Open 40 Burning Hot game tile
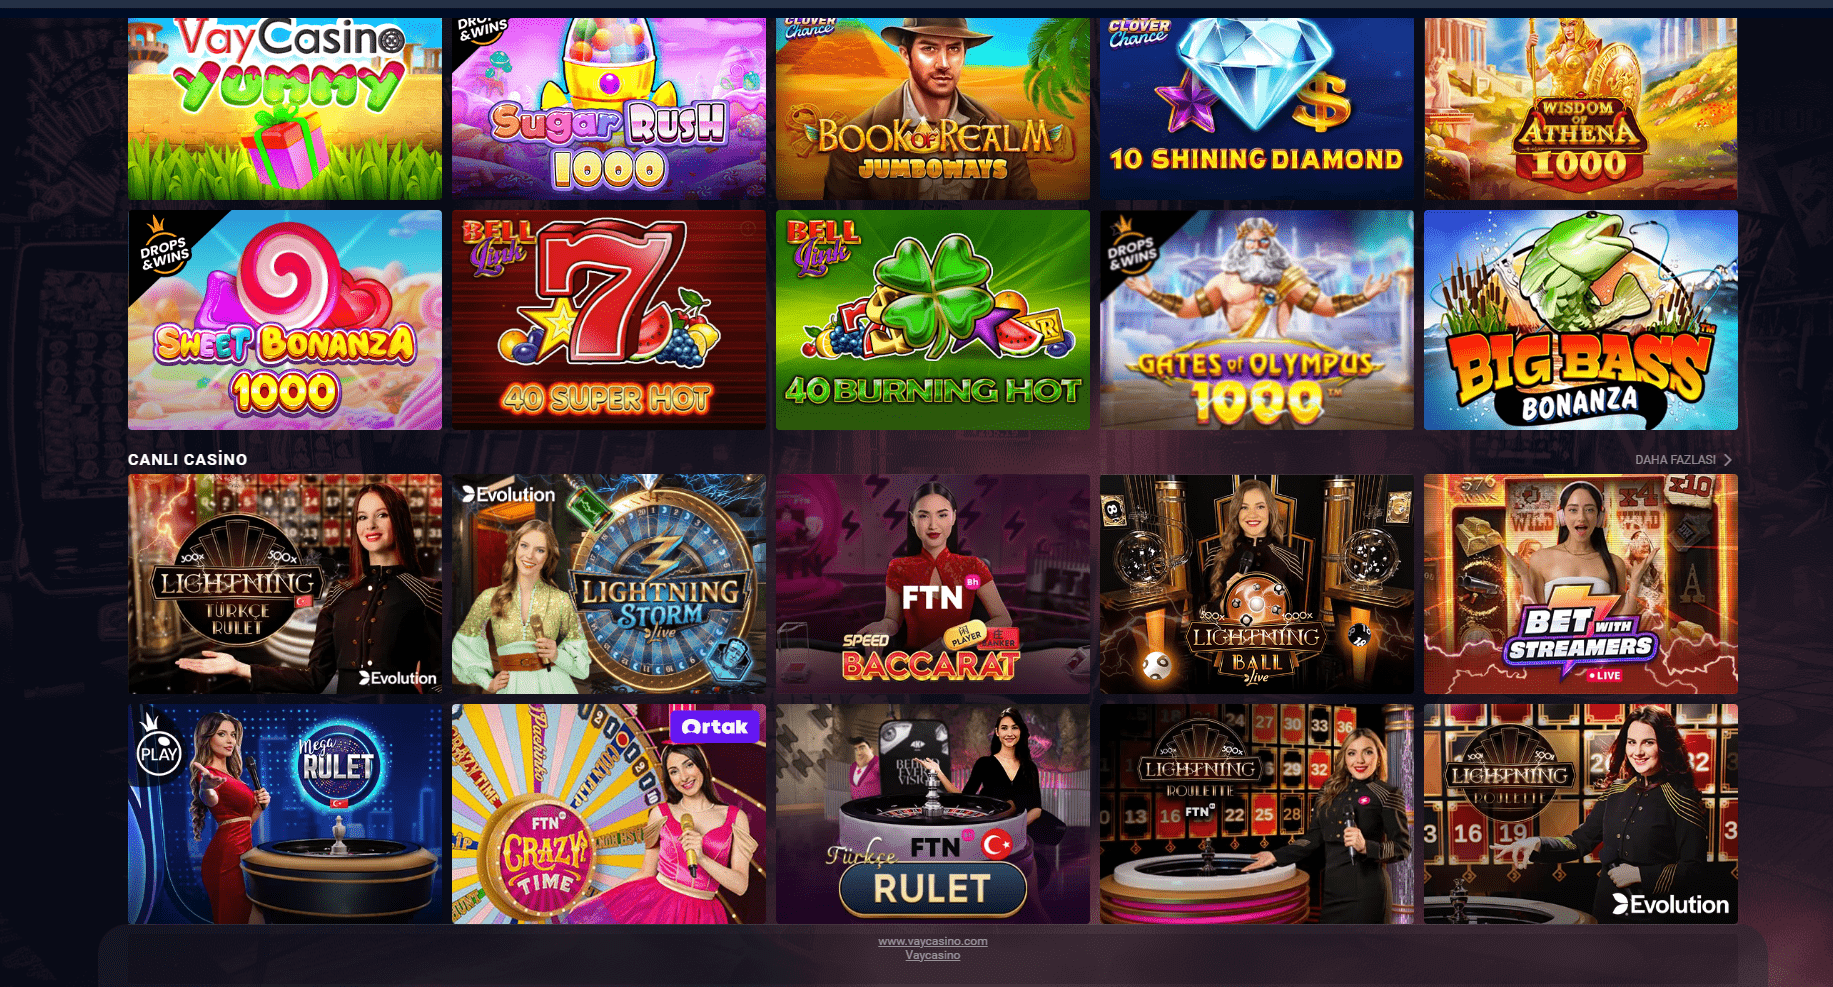 [932, 320]
